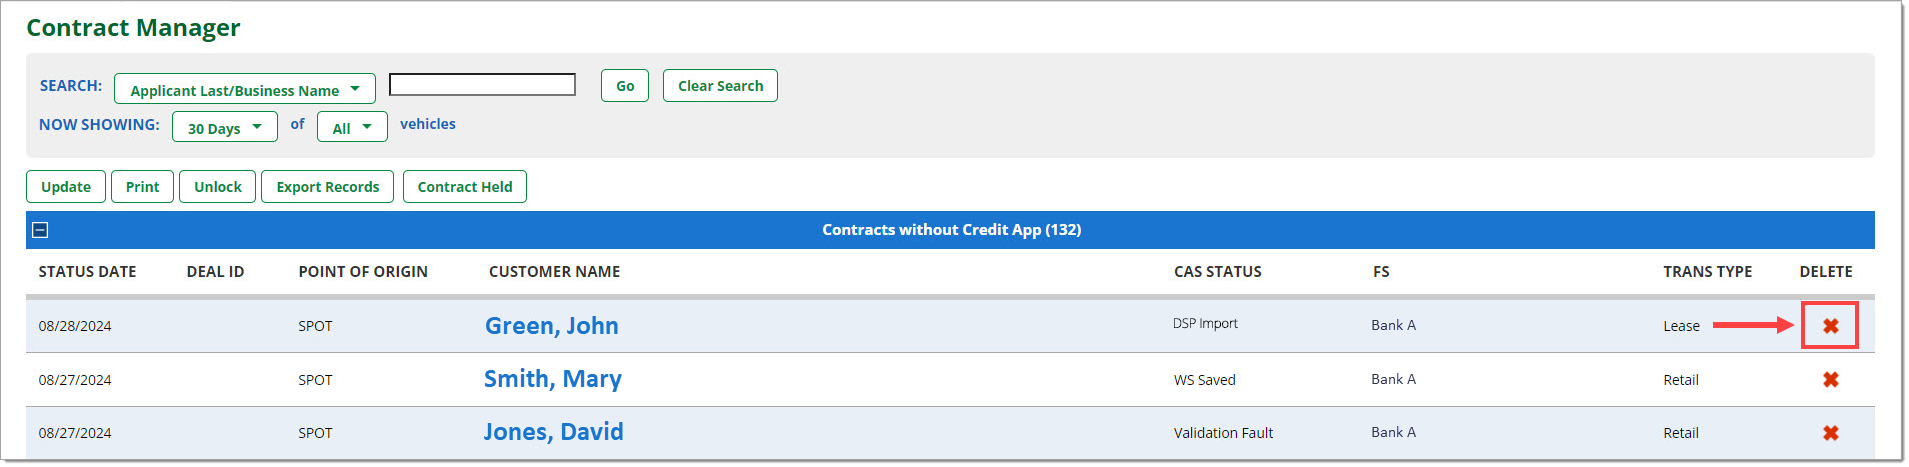The height and width of the screenshot is (467, 1909).
Task: Click the Update button
Action: tap(66, 187)
